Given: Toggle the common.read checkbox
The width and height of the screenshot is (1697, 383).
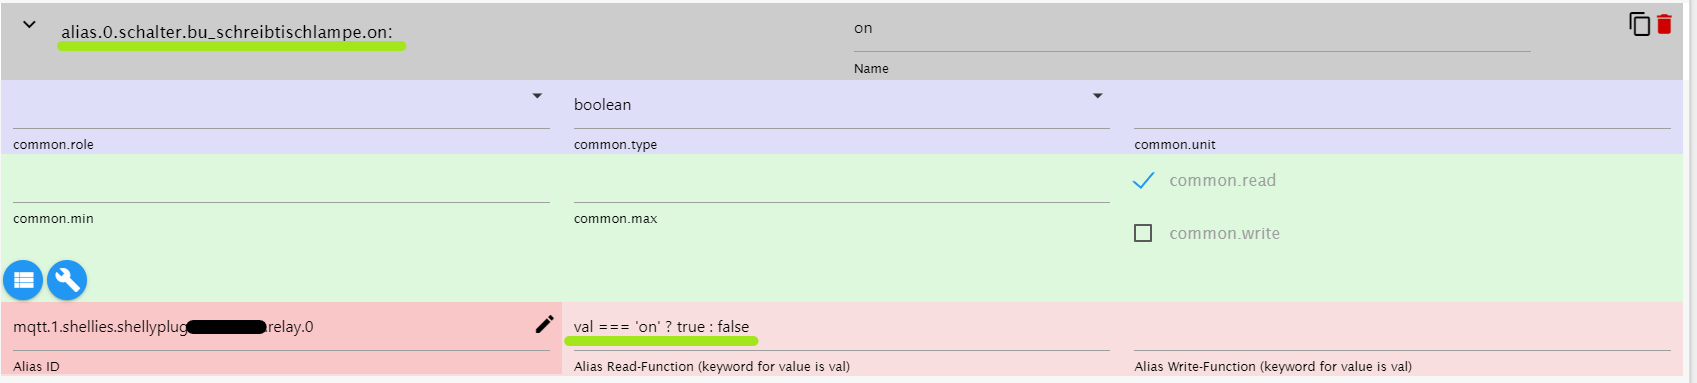Looking at the screenshot, I should [1143, 181].
